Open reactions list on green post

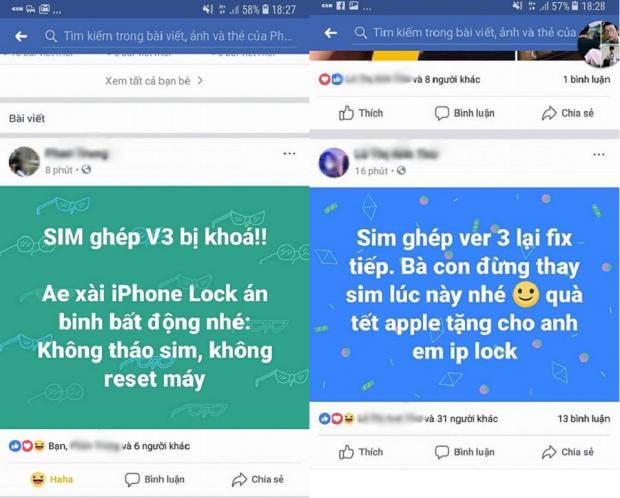(x=99, y=446)
